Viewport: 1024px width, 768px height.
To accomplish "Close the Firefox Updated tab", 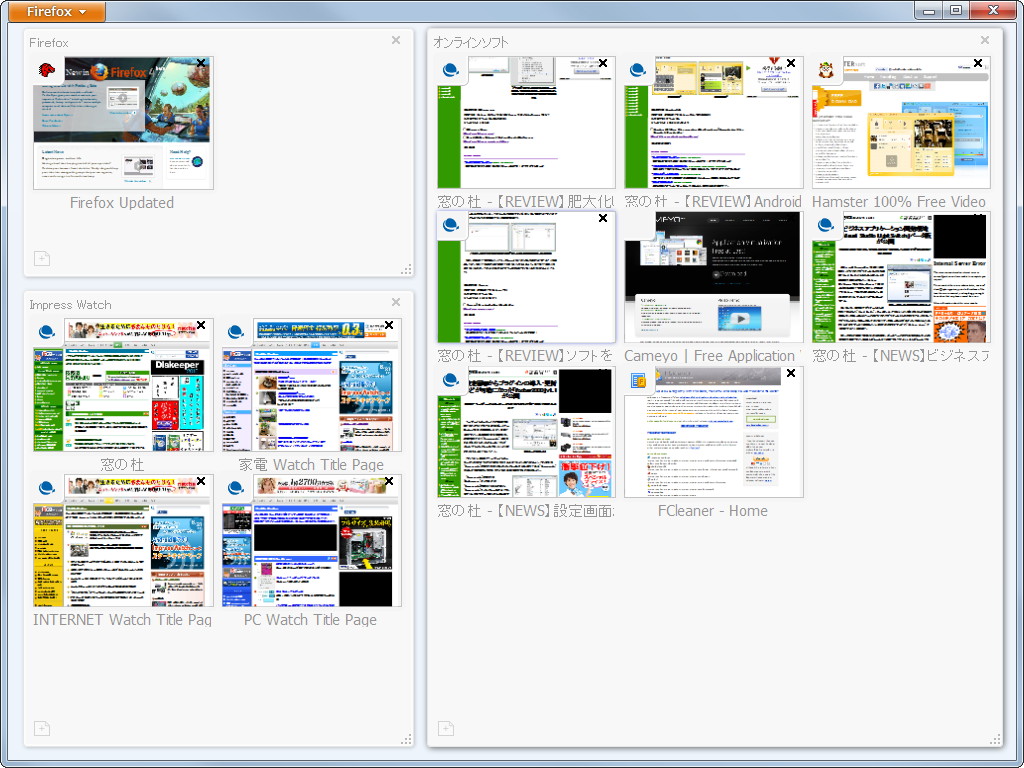I will [201, 63].
